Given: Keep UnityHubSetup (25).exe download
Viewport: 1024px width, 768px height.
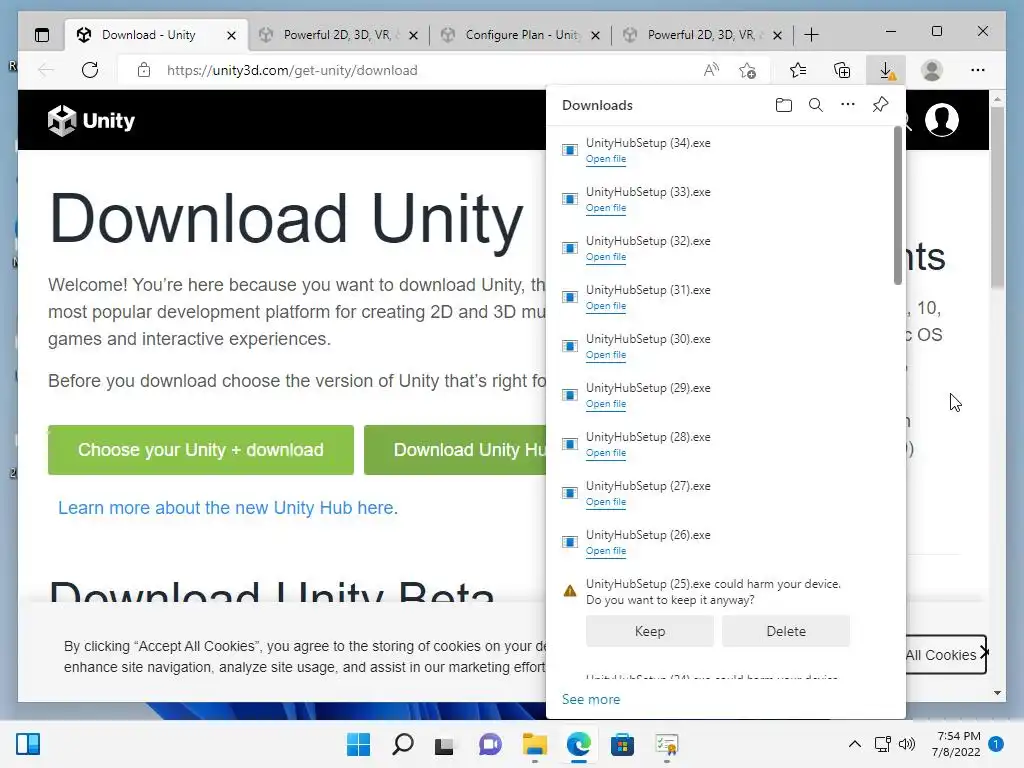Looking at the screenshot, I should coord(650,632).
